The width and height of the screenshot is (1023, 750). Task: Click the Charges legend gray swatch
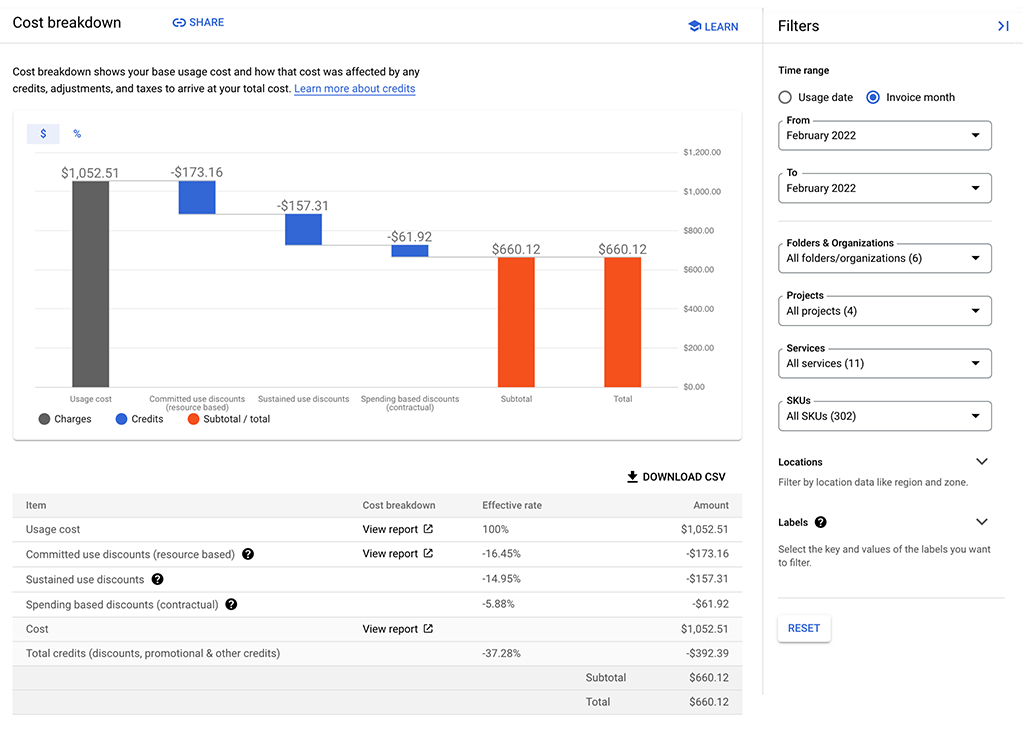point(44,419)
